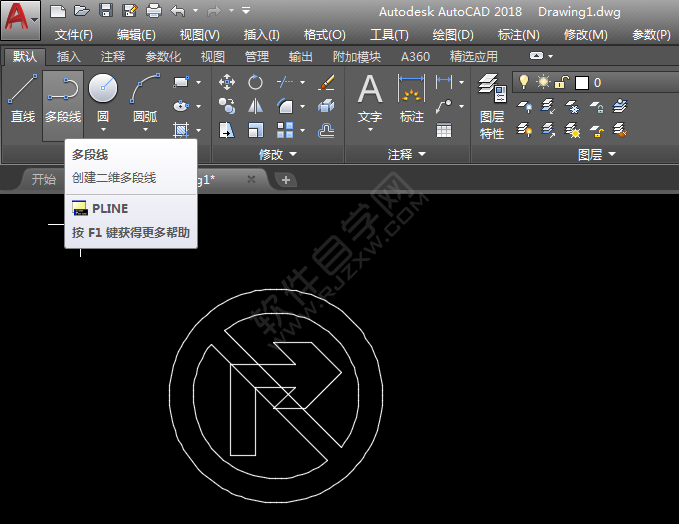Viewport: 679px width, 524px height.
Task: Select the 直线 (Line) tool
Action: point(22,98)
